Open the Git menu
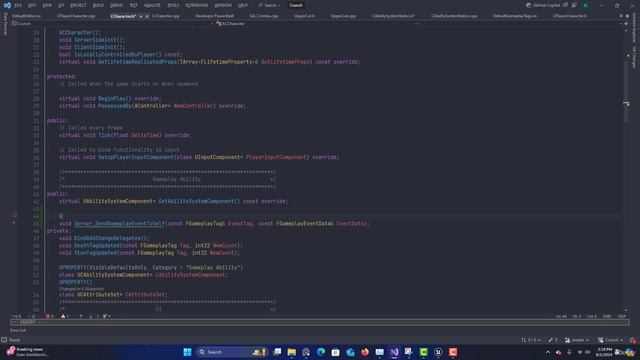The image size is (640, 360). pos(61,5)
